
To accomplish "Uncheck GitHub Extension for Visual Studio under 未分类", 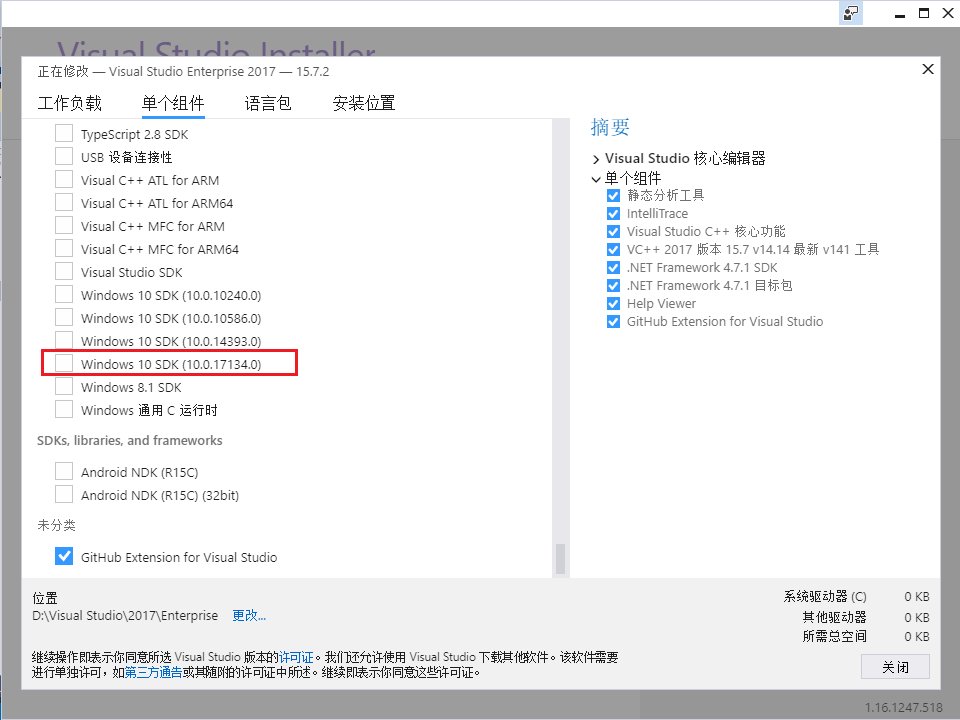I will [x=64, y=556].
